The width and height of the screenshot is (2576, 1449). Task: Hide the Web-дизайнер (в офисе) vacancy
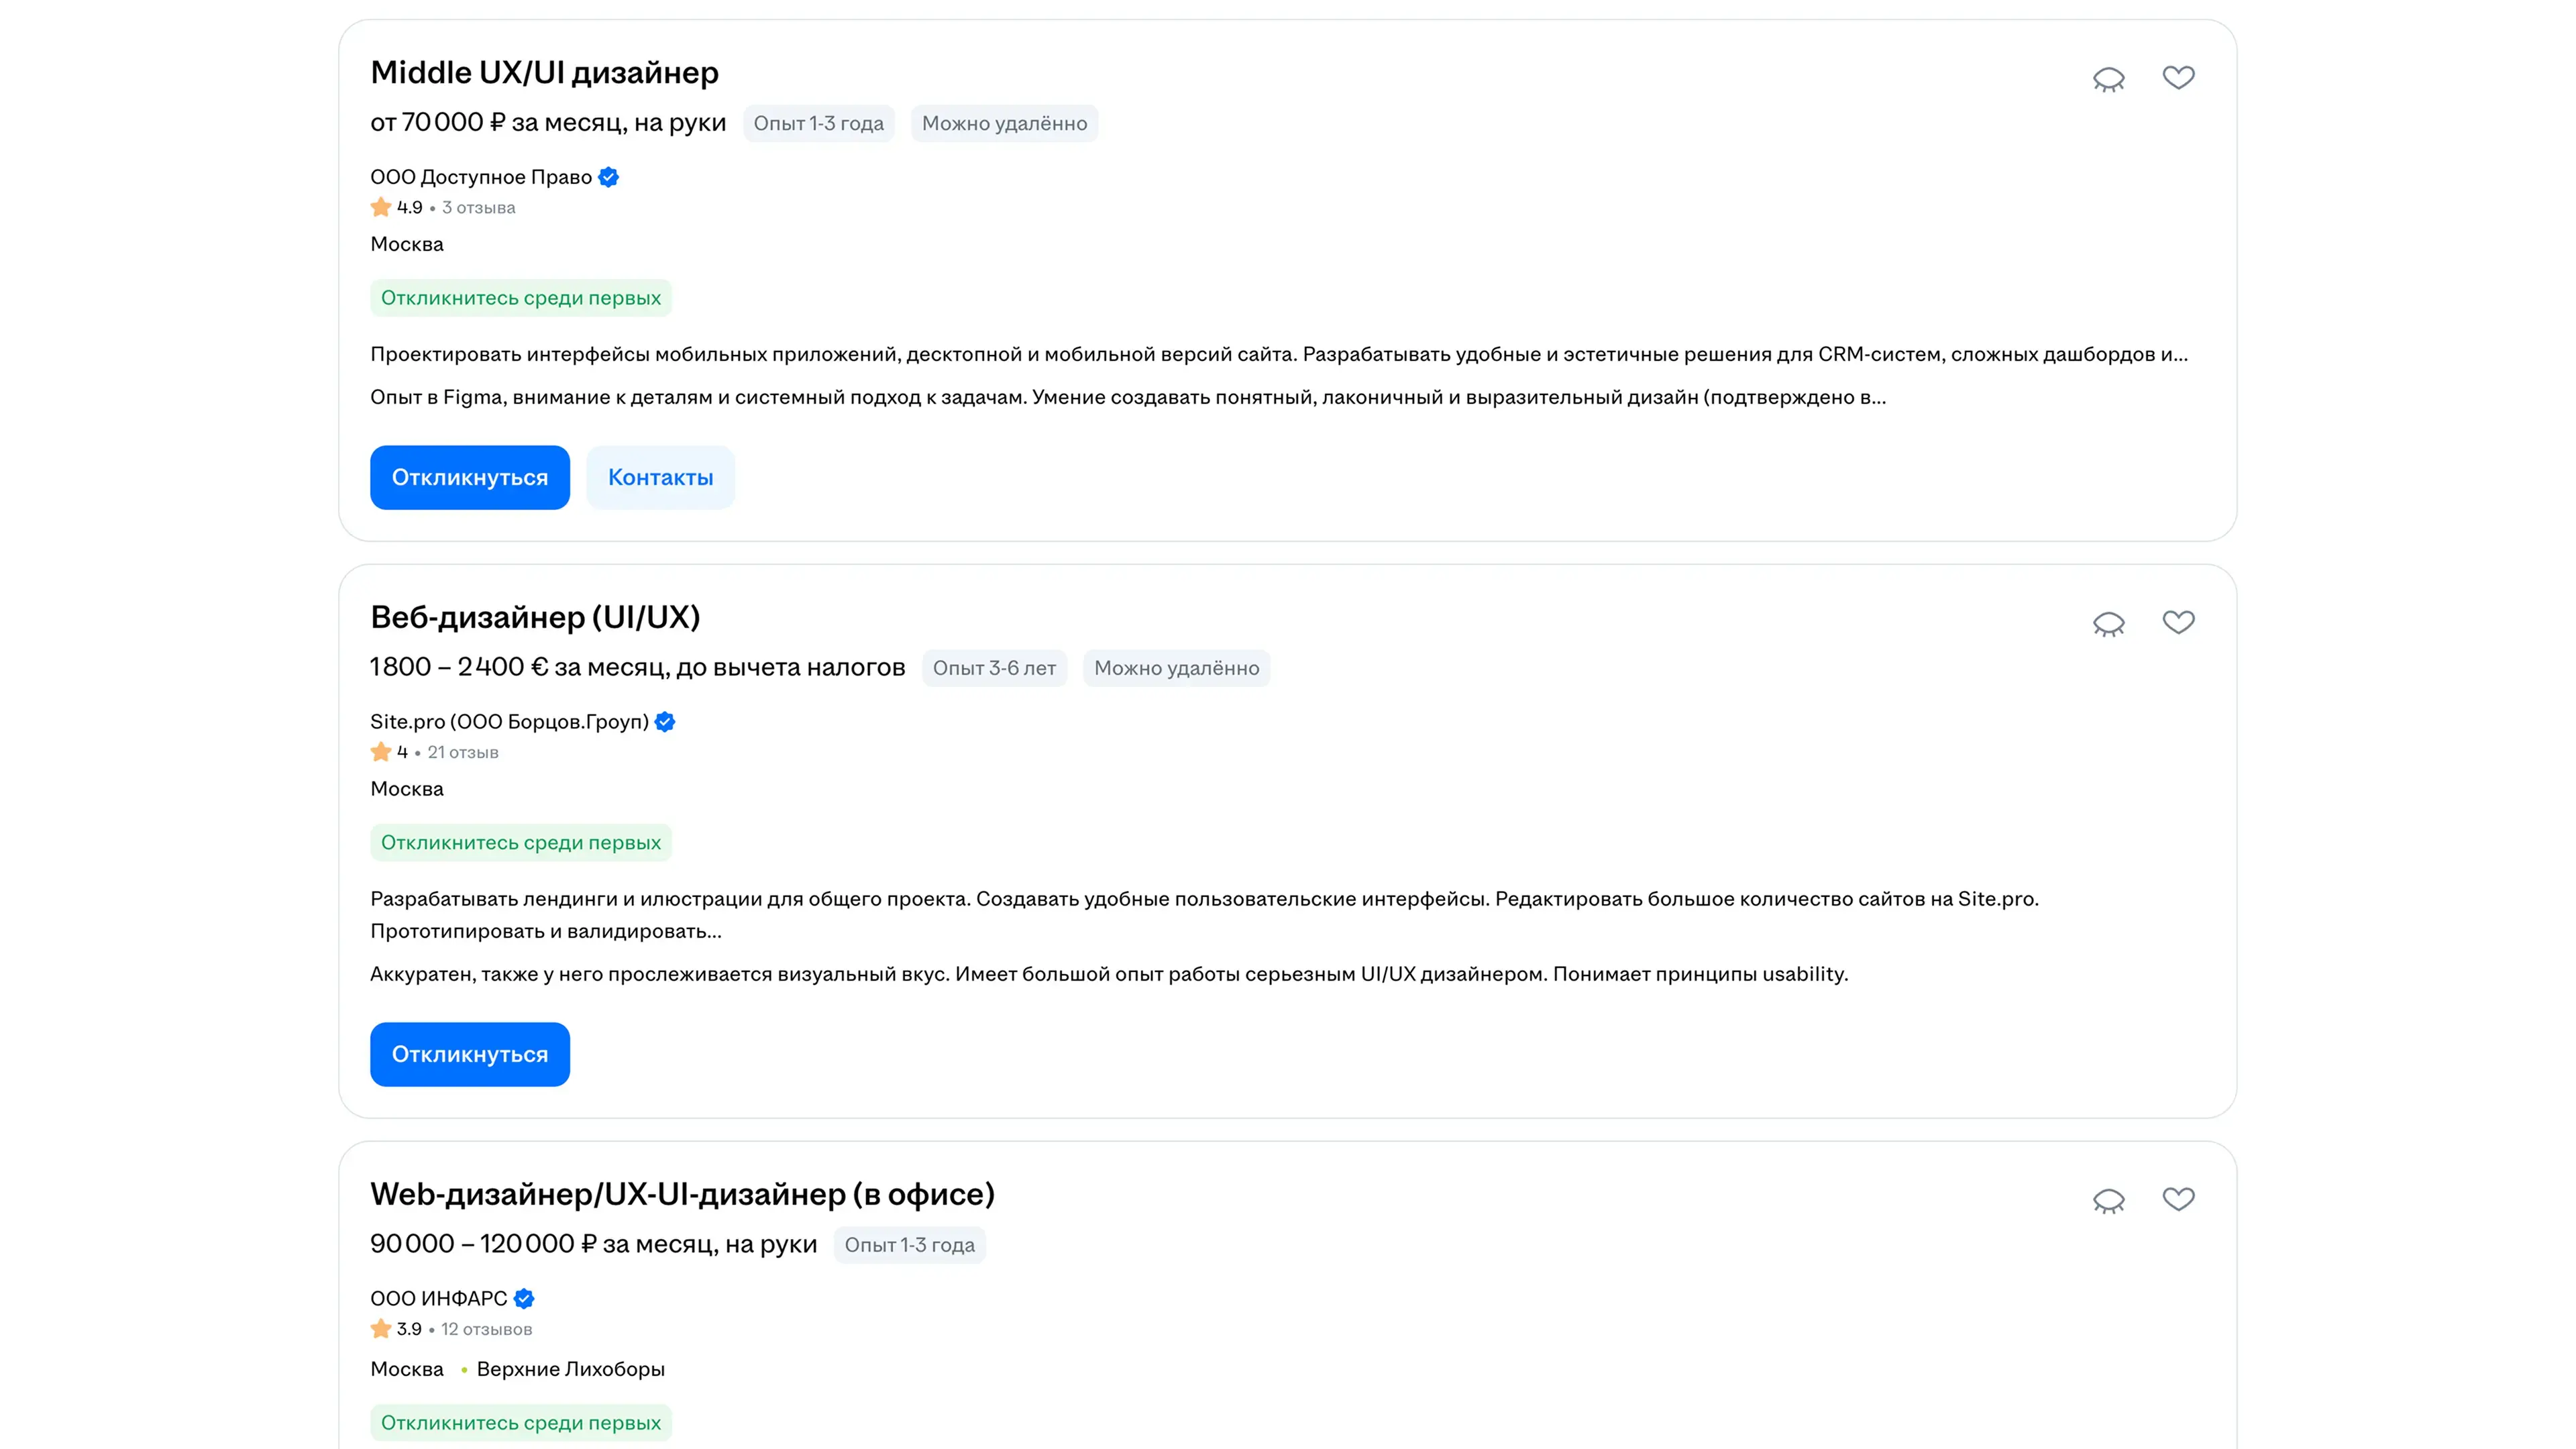pyautogui.click(x=2108, y=1200)
